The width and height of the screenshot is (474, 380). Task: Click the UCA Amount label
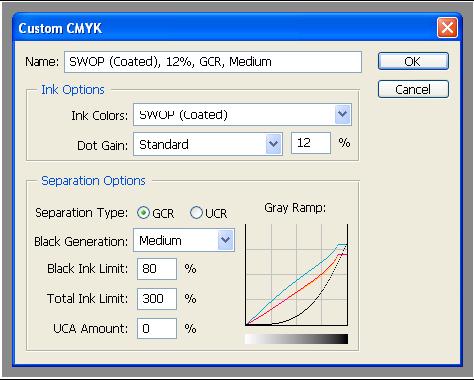click(90, 329)
